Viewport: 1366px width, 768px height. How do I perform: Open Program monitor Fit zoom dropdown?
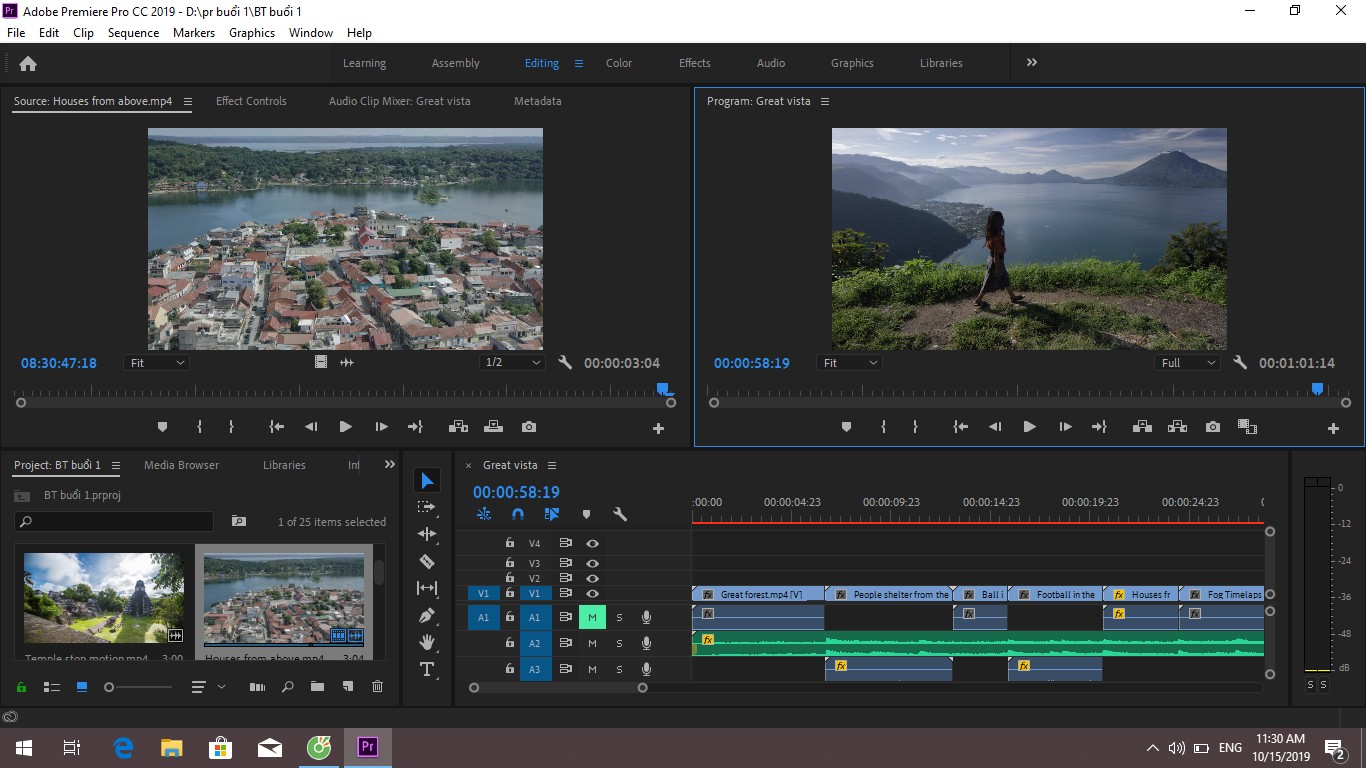coord(849,363)
